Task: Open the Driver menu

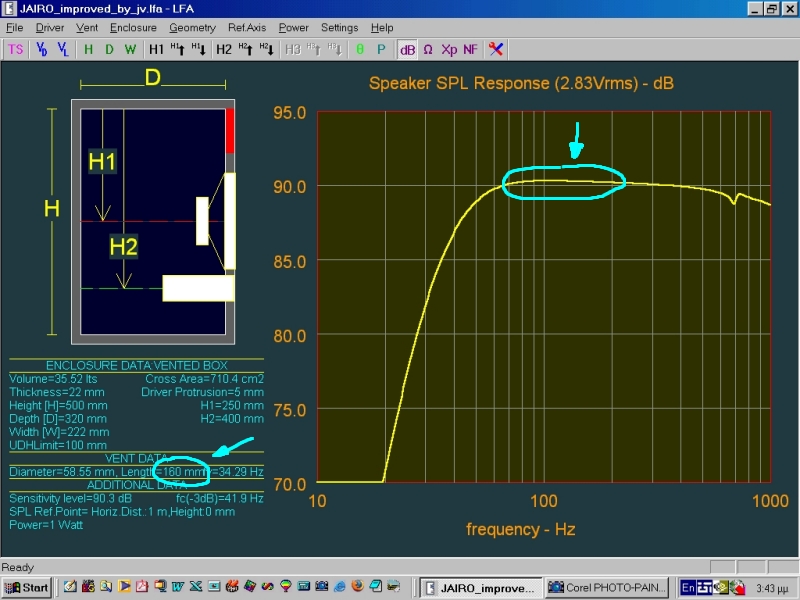Action: click(49, 28)
